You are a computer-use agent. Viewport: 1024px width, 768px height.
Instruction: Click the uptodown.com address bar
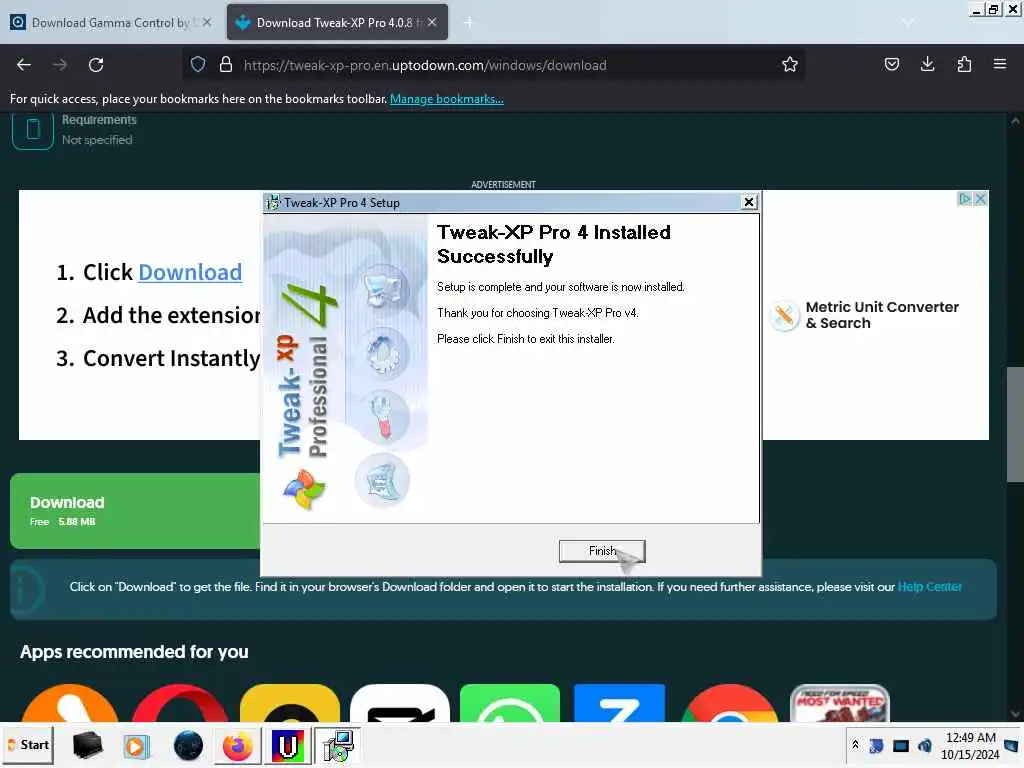[493, 65]
